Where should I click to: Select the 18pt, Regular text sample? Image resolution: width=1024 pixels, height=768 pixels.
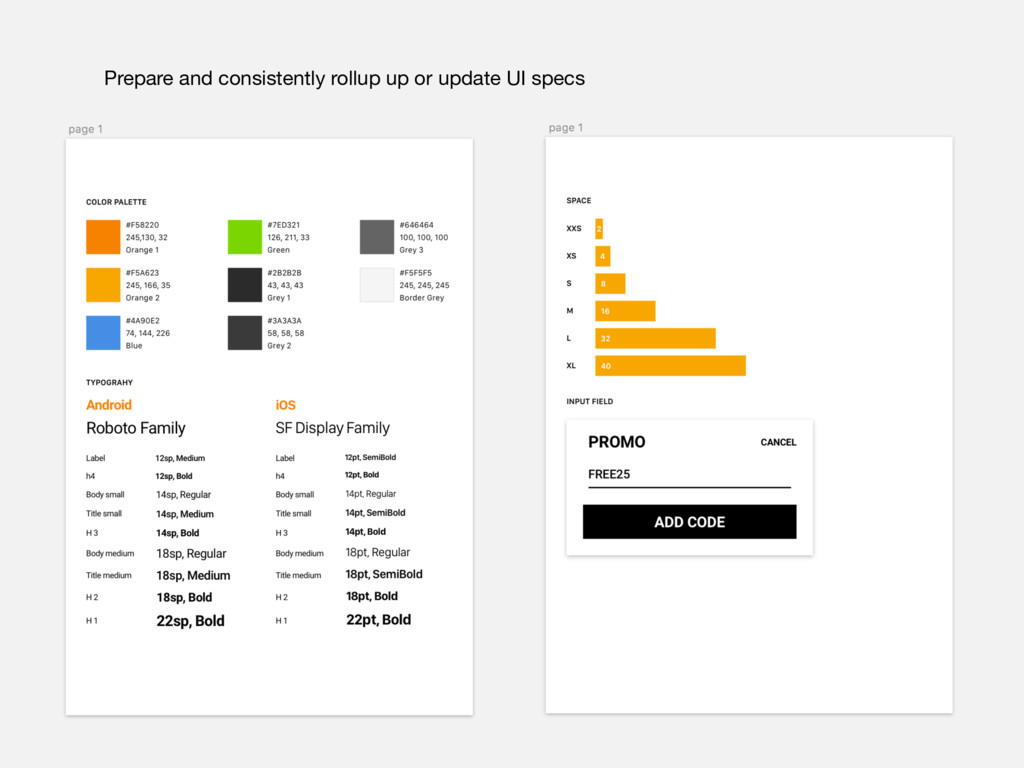377,552
